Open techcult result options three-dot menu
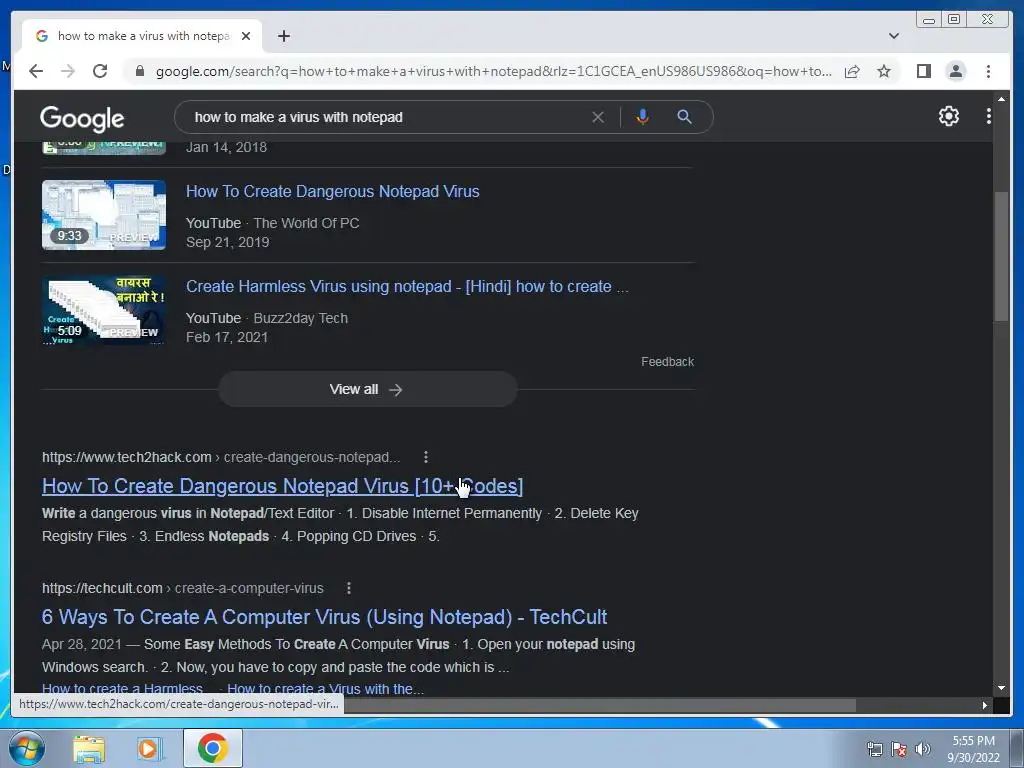 (349, 588)
